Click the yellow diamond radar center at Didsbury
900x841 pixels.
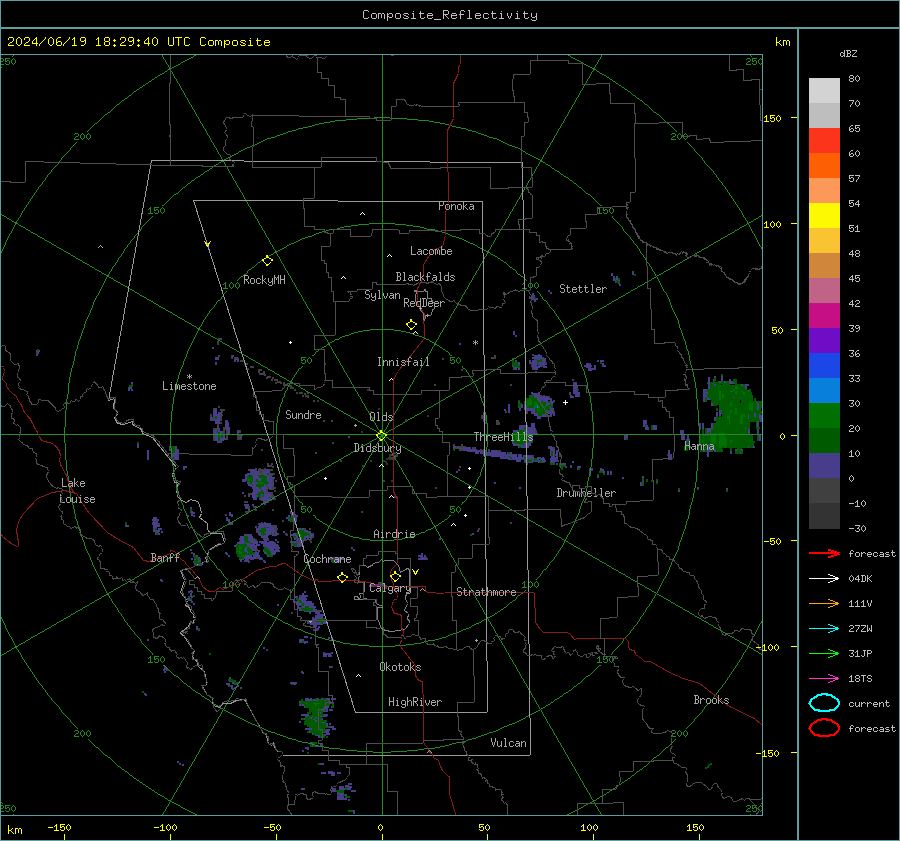(381, 436)
